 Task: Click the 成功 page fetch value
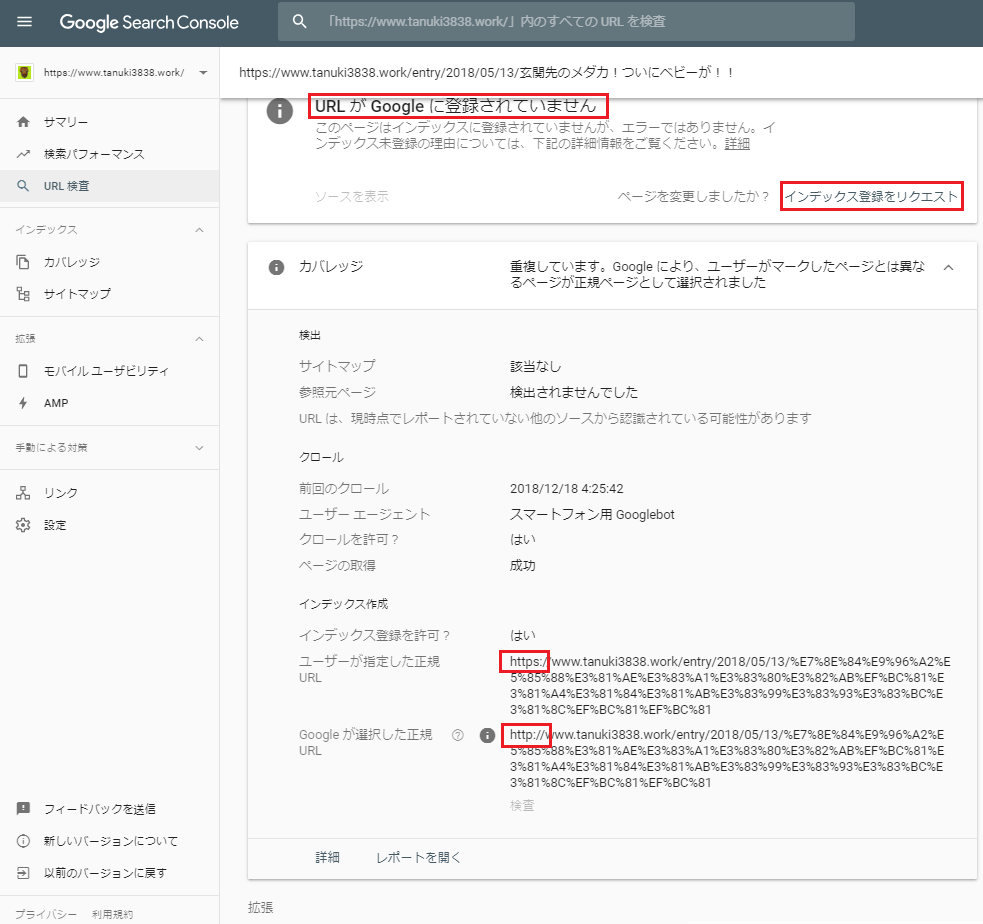(522, 565)
